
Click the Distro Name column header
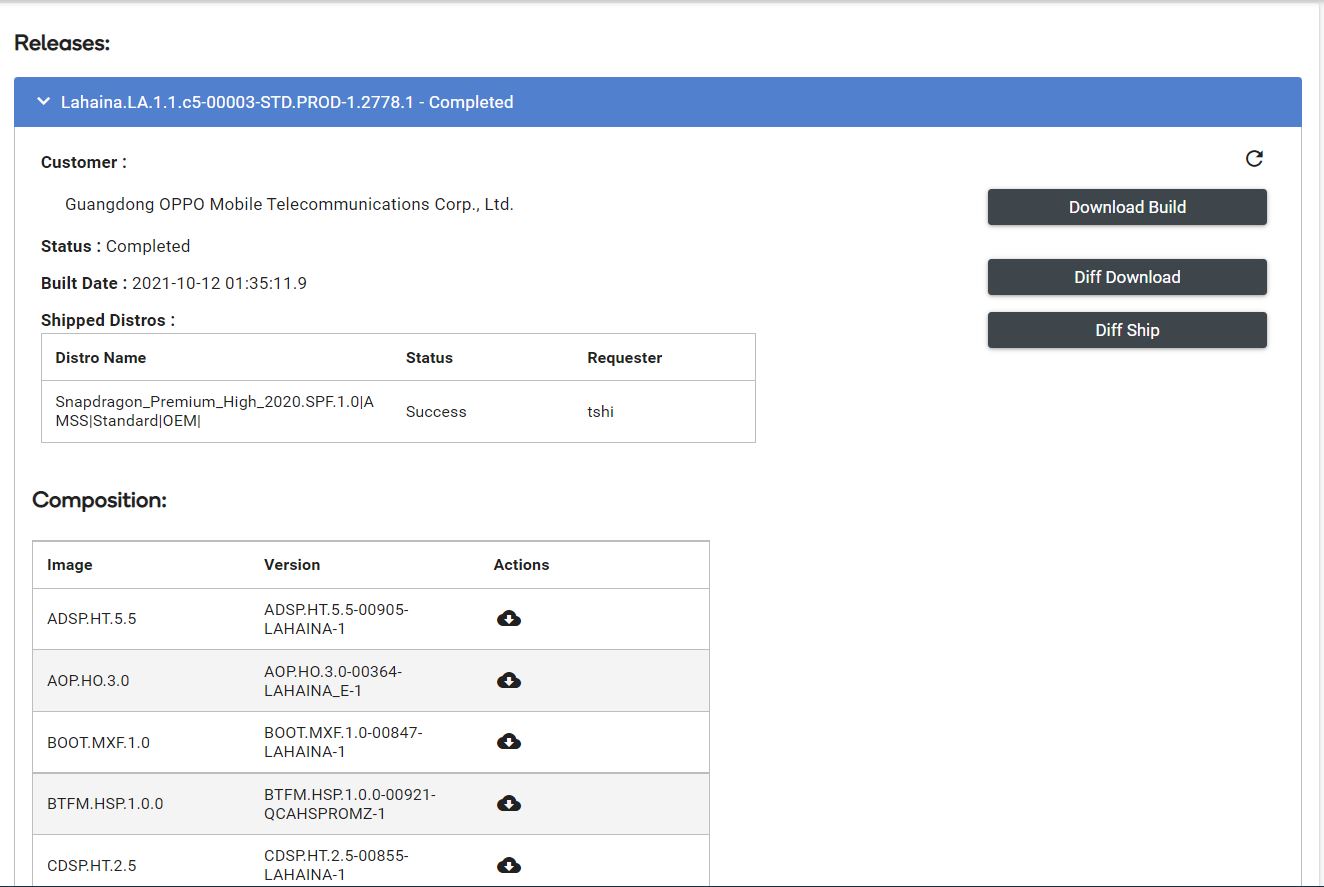coord(101,358)
